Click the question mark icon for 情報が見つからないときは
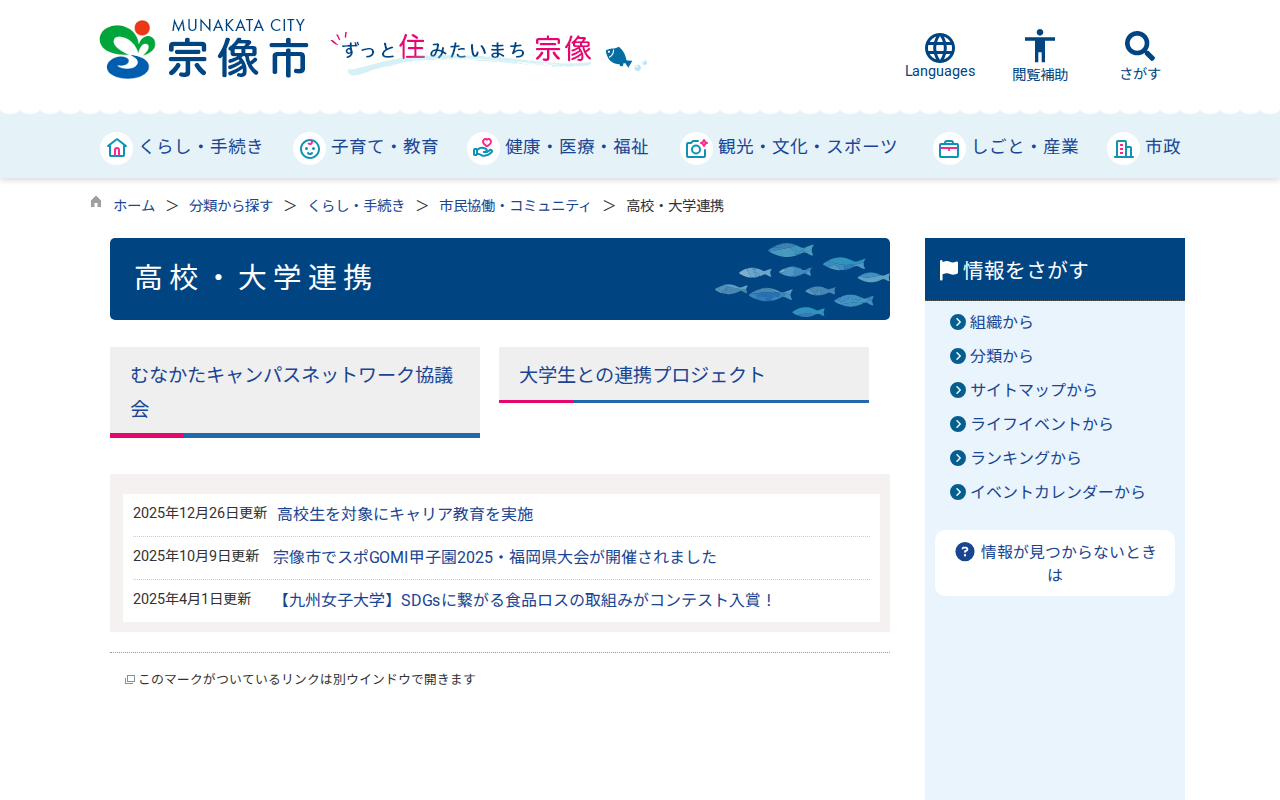 point(965,551)
